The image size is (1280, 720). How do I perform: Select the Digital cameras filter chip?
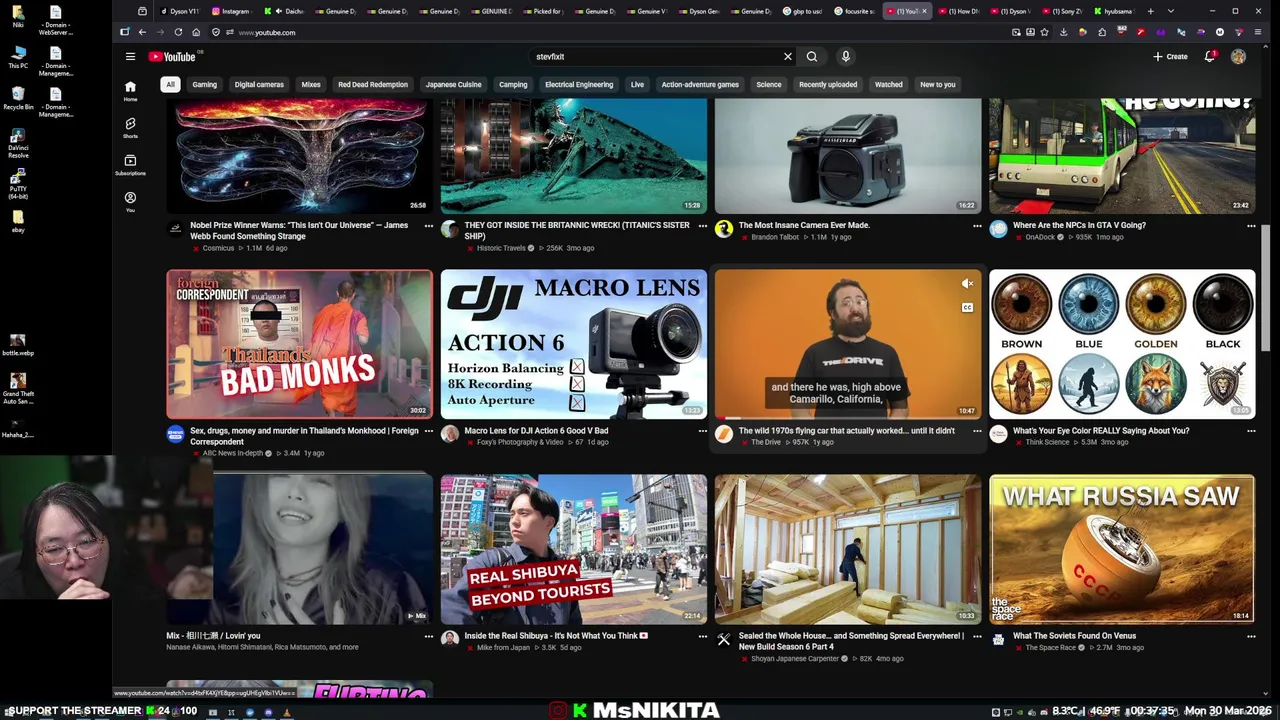259,84
